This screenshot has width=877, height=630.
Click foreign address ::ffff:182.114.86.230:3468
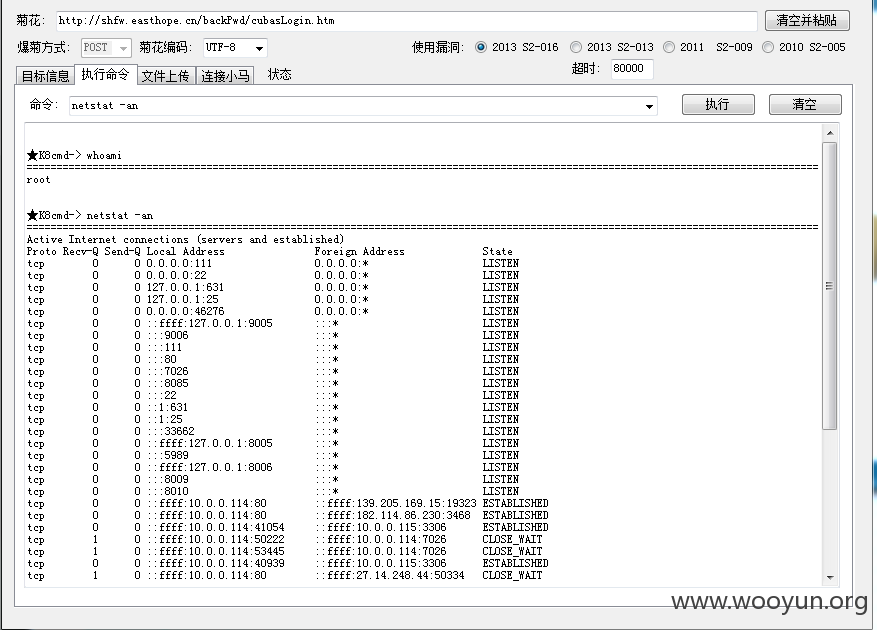[x=393, y=515]
